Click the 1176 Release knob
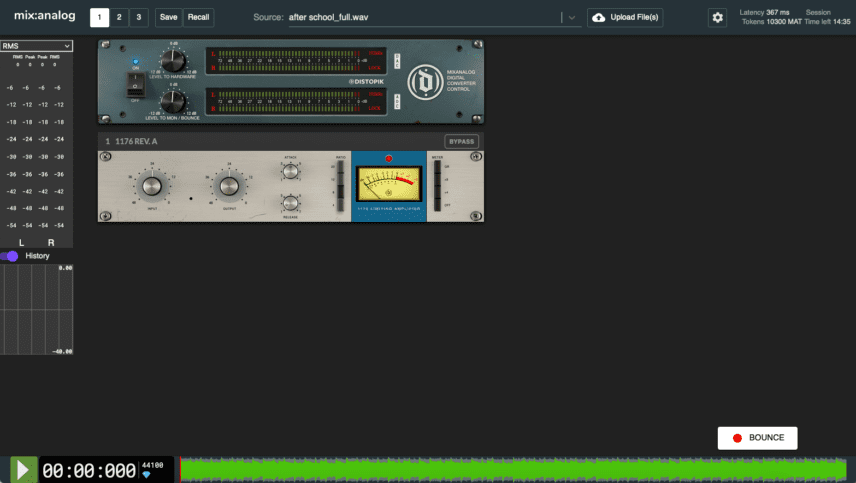Image resolution: width=856 pixels, height=483 pixels. coord(290,203)
